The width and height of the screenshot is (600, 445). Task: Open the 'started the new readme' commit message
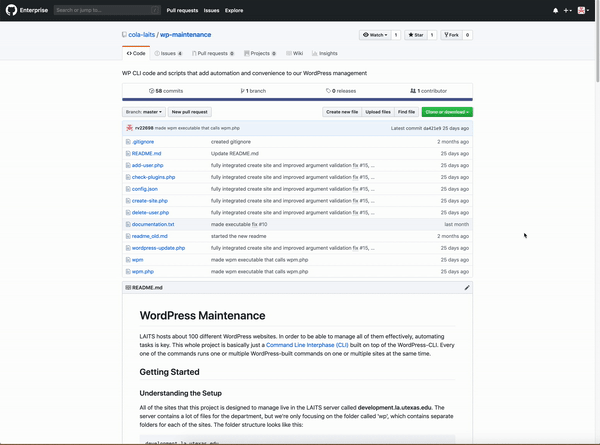[238, 236]
